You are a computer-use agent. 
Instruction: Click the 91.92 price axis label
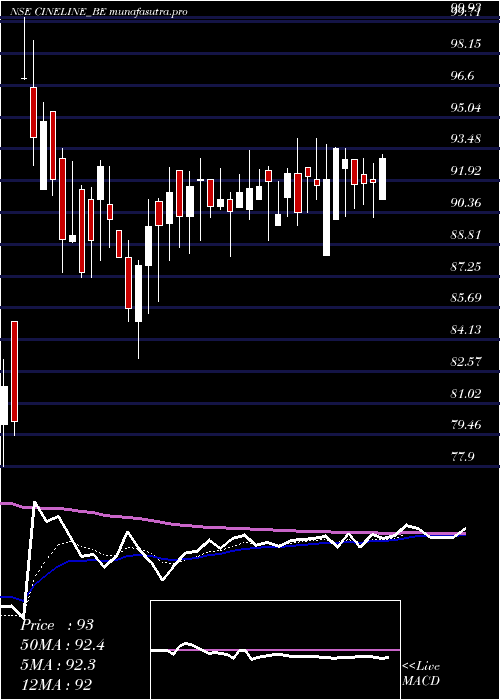(467, 171)
